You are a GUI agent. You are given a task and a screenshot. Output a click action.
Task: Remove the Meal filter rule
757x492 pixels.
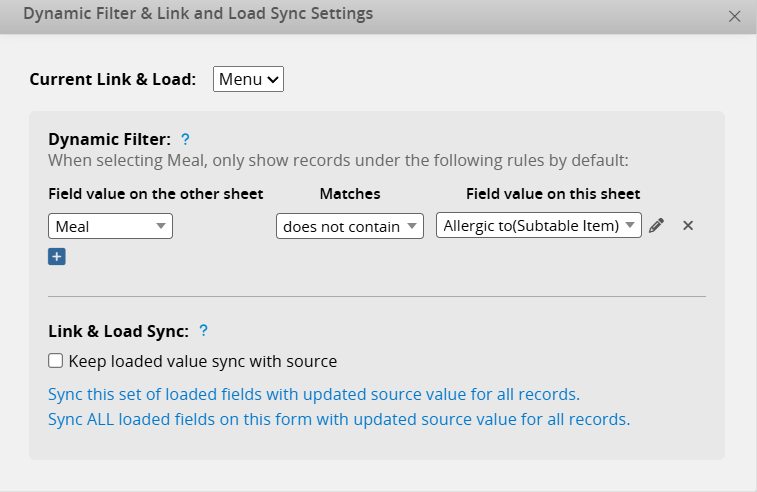click(x=688, y=226)
